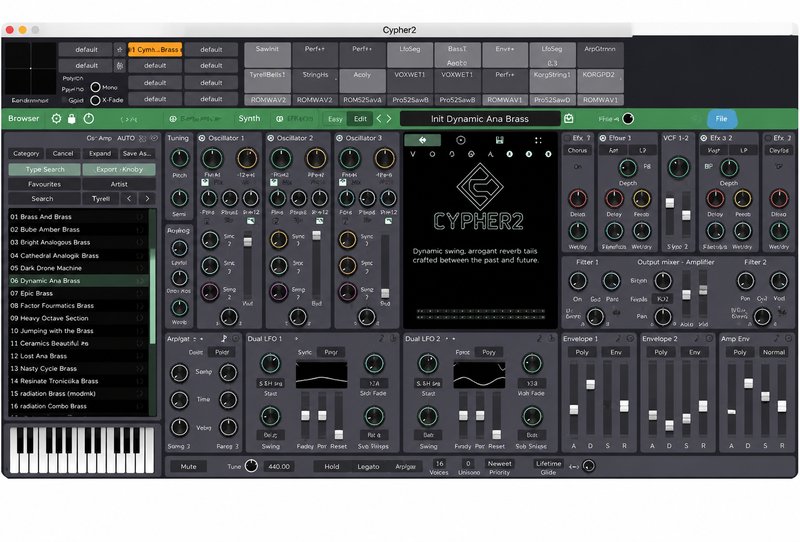Click the V icon under display toolbar

tap(413, 154)
